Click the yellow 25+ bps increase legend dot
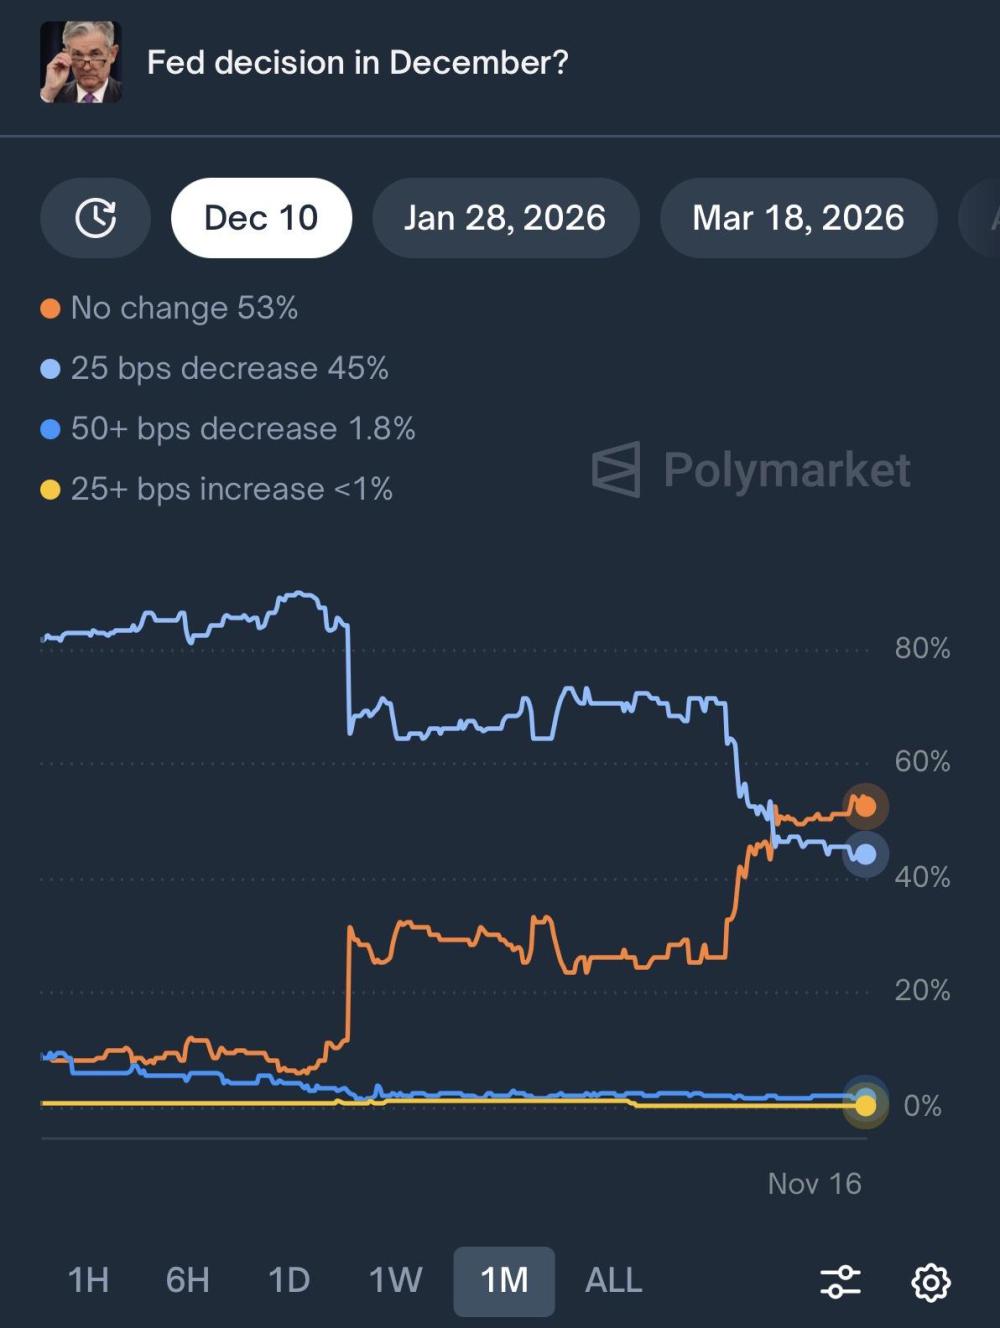The image size is (1000, 1328). pos(50,490)
